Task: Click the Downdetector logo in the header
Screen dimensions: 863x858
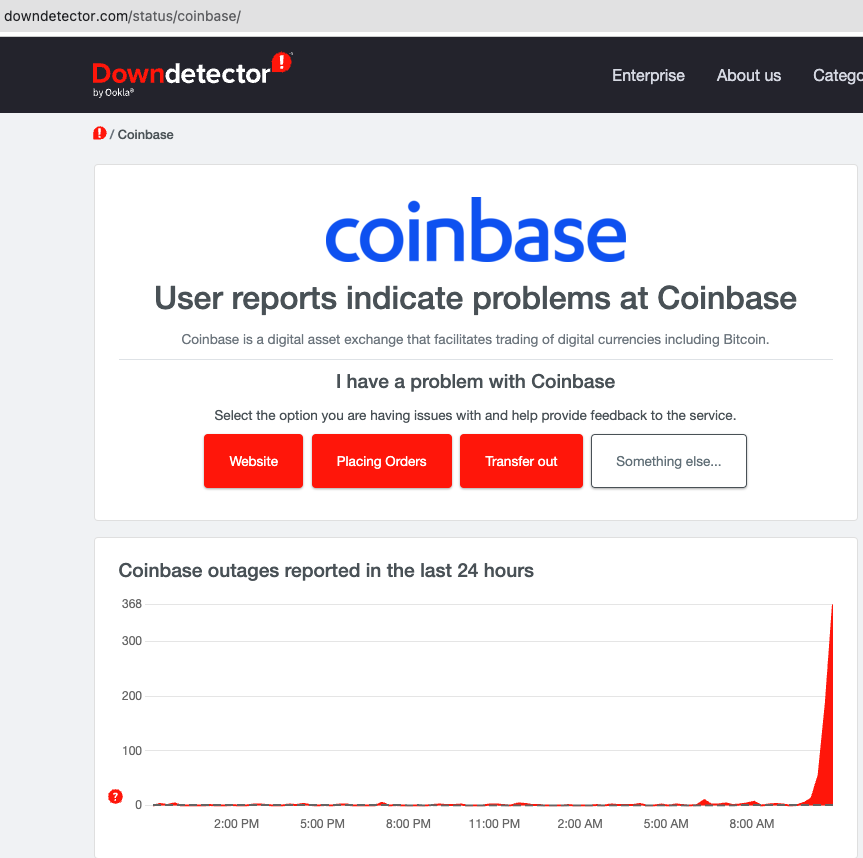Action: click(x=192, y=75)
